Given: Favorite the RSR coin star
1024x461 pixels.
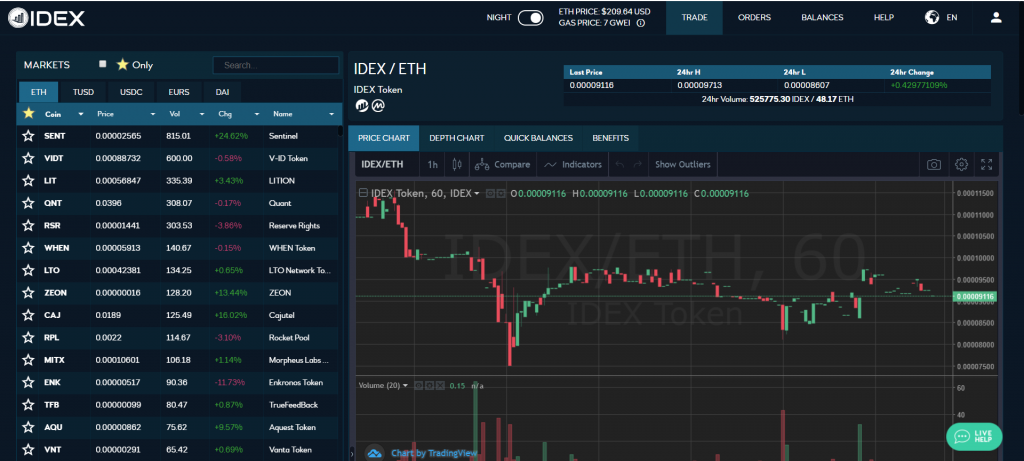Looking at the screenshot, I should pyautogui.click(x=28, y=225).
